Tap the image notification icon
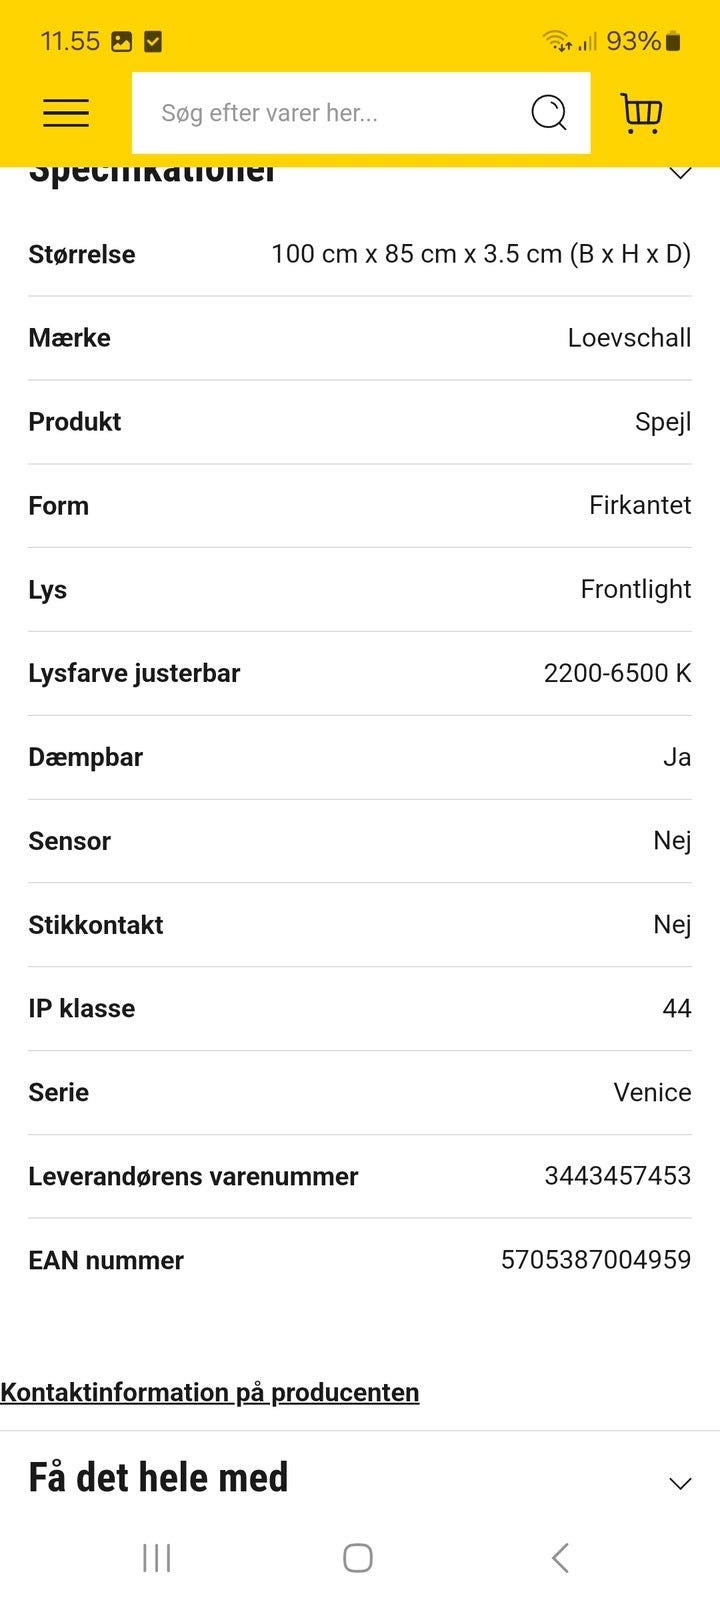The image size is (720, 1600). pyautogui.click(x=121, y=41)
